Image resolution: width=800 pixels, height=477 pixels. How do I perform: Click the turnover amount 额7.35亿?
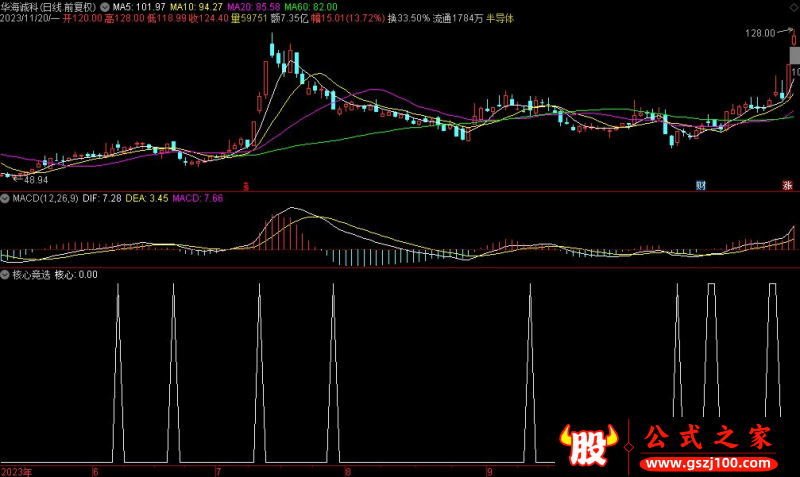[x=290, y=19]
